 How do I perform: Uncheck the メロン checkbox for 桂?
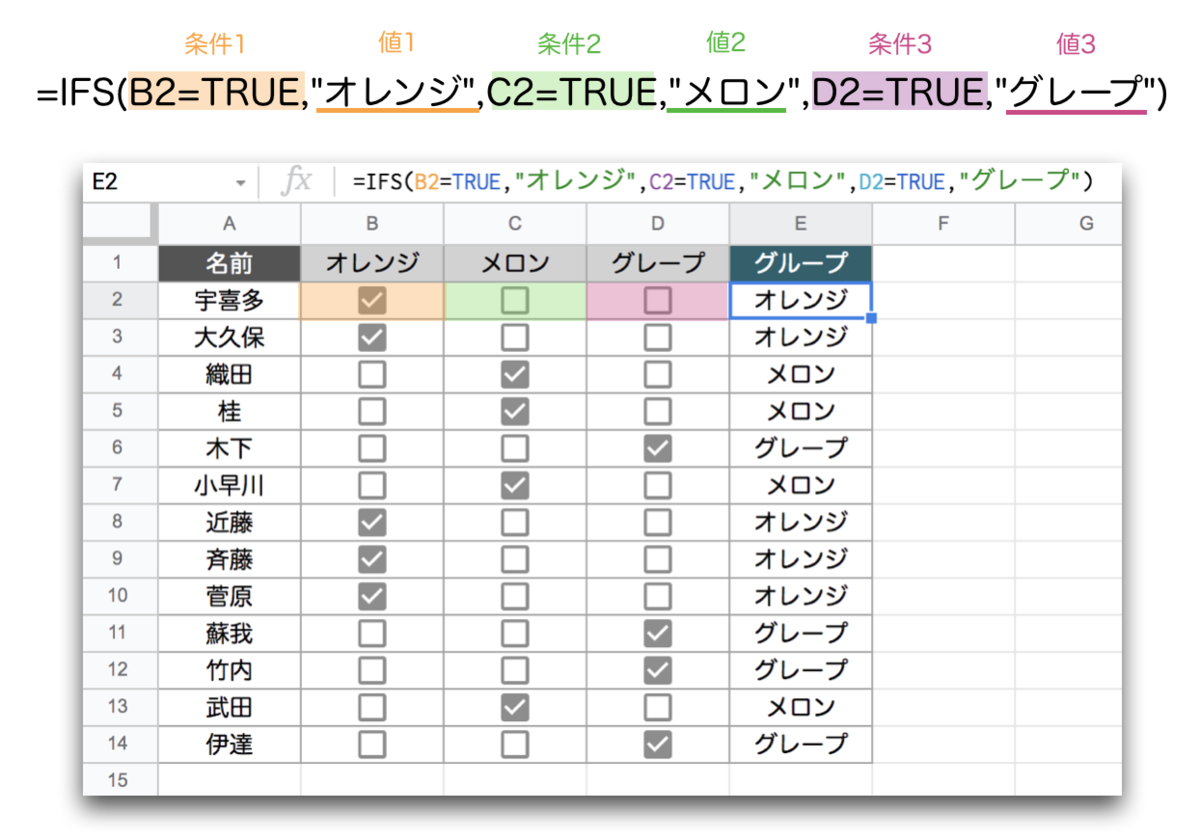(515, 411)
